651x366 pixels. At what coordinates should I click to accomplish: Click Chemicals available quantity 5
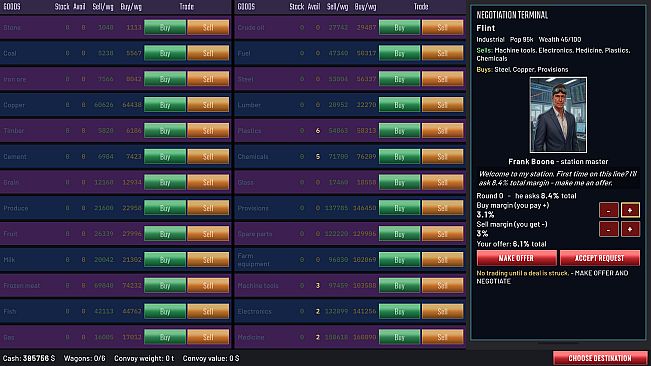318,156
